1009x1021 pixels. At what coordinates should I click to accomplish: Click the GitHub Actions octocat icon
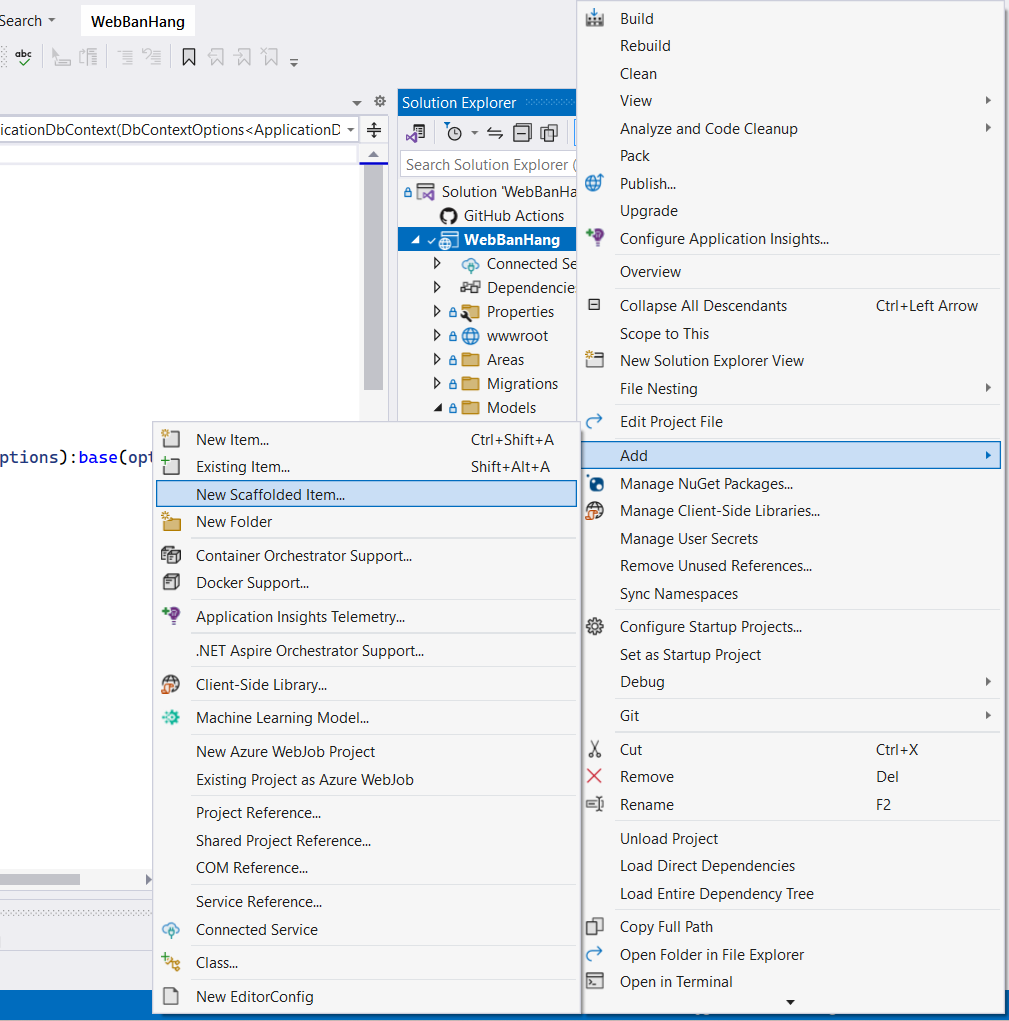point(449,216)
